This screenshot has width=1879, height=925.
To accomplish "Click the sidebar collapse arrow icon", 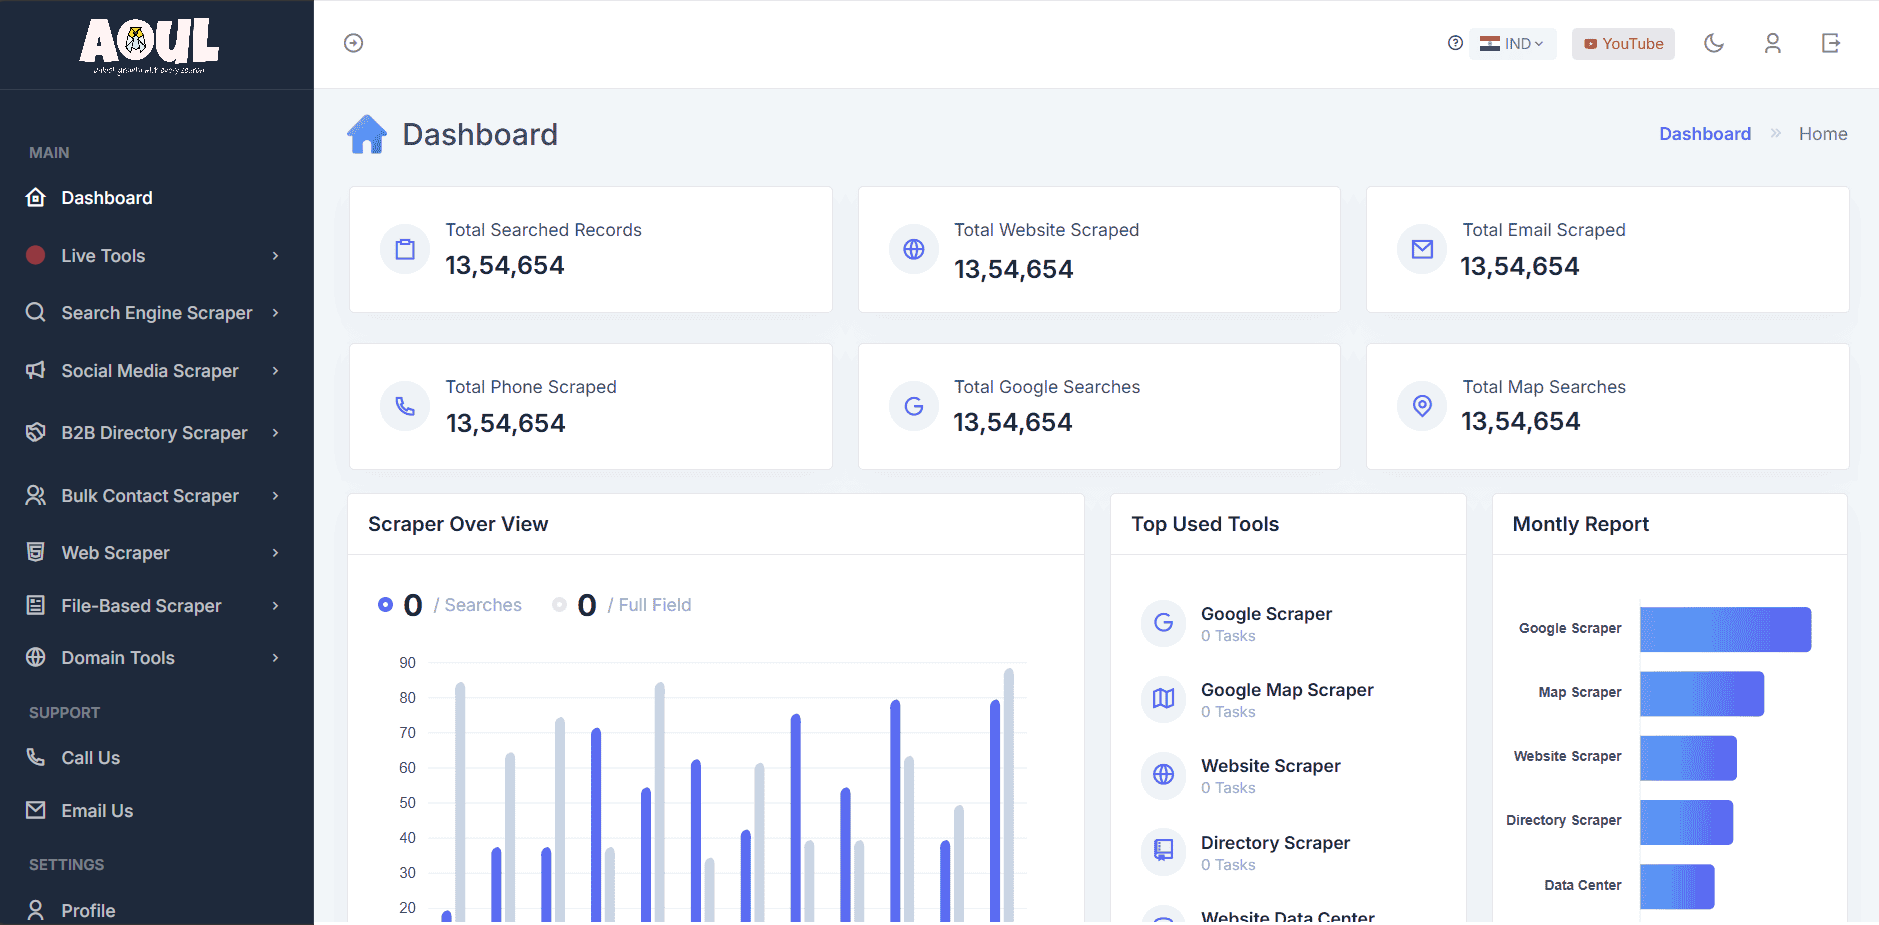I will click(353, 42).
